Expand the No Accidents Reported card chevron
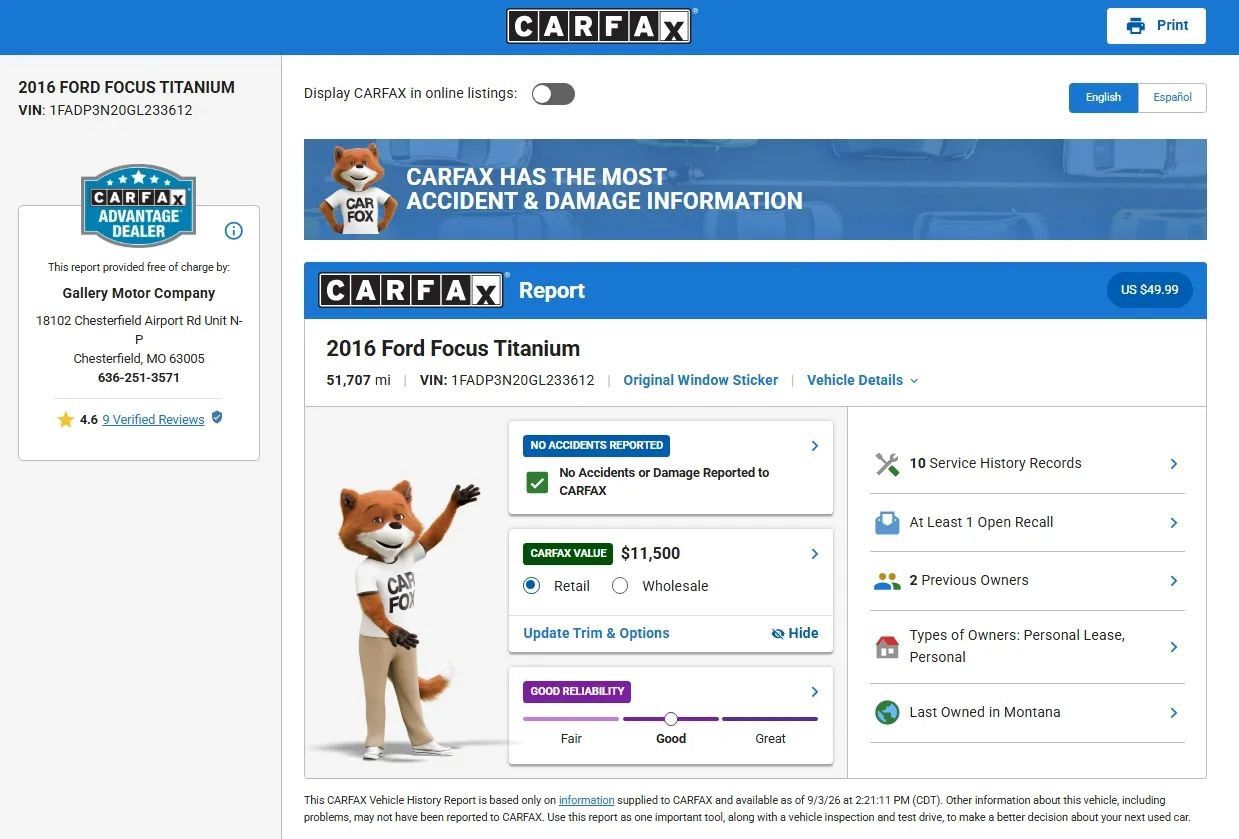Screen dimensions: 1239x839 (814, 446)
